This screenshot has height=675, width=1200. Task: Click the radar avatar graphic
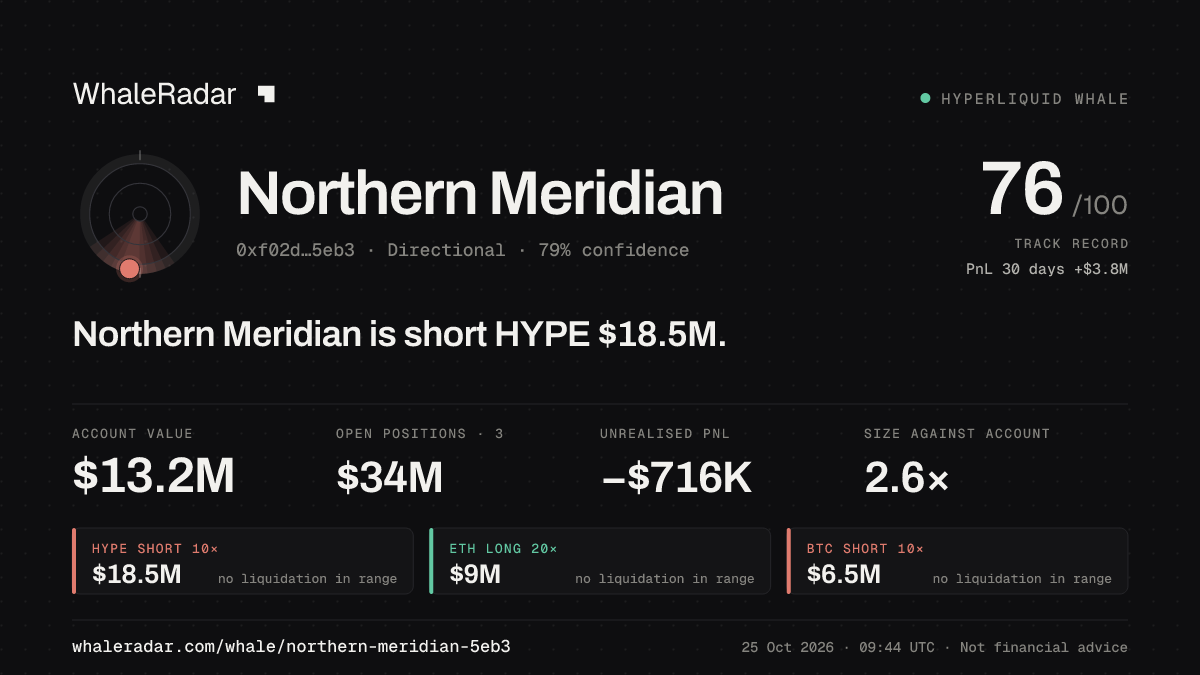[x=140, y=215]
